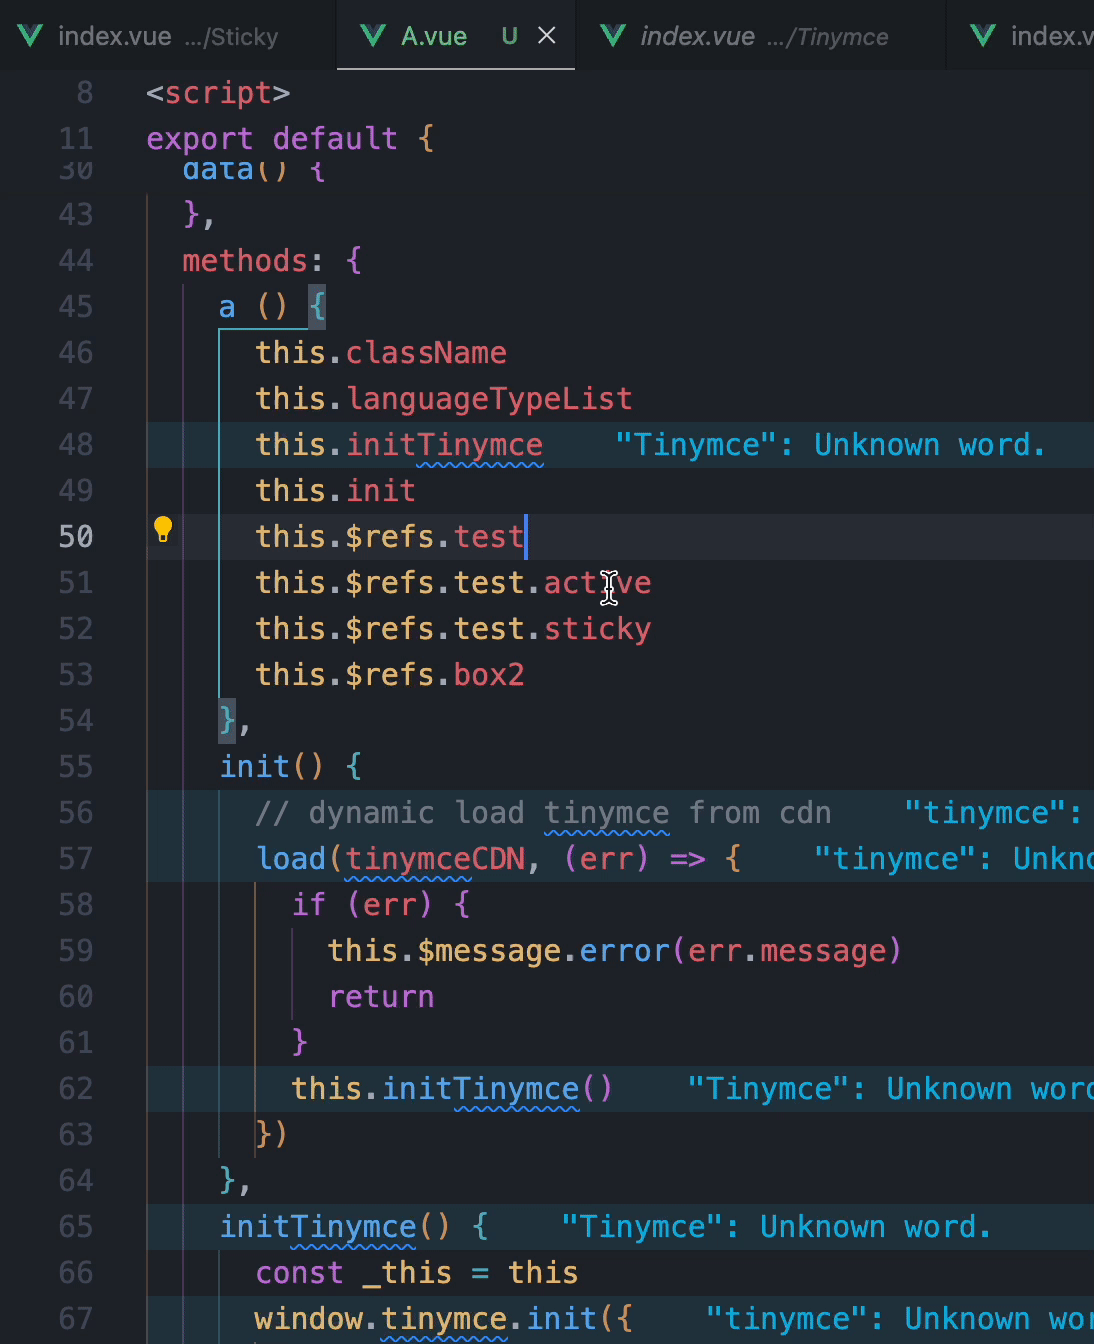Click 'languageTypeList' on line 47

click(x=489, y=399)
